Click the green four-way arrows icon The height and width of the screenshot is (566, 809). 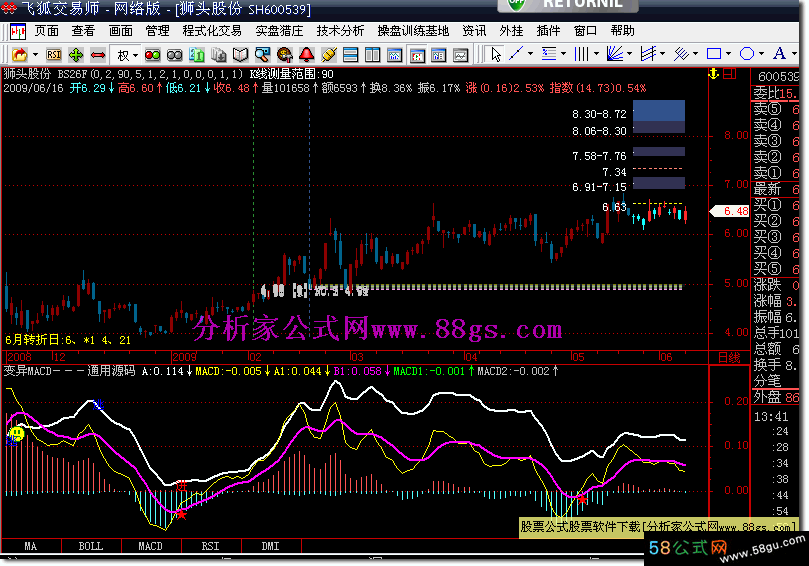[76, 54]
